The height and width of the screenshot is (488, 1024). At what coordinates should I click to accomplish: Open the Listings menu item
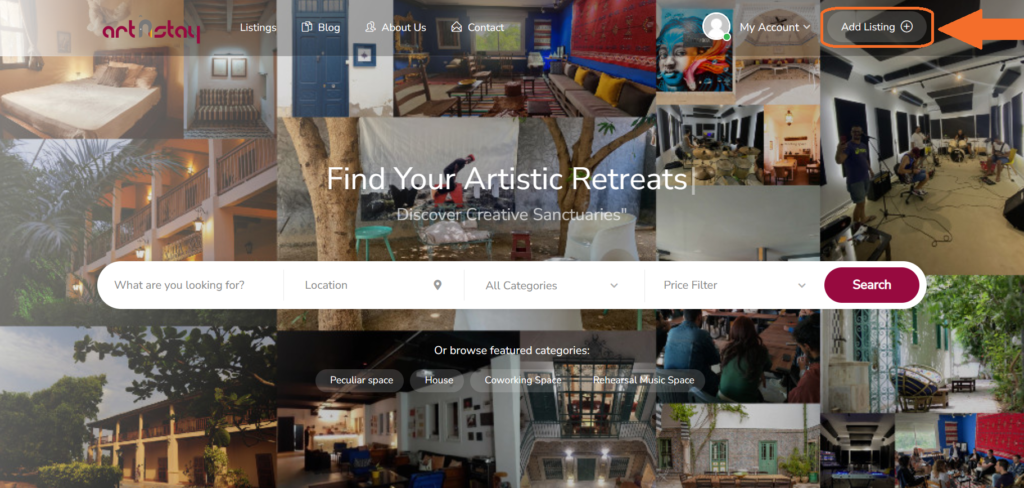tap(258, 27)
